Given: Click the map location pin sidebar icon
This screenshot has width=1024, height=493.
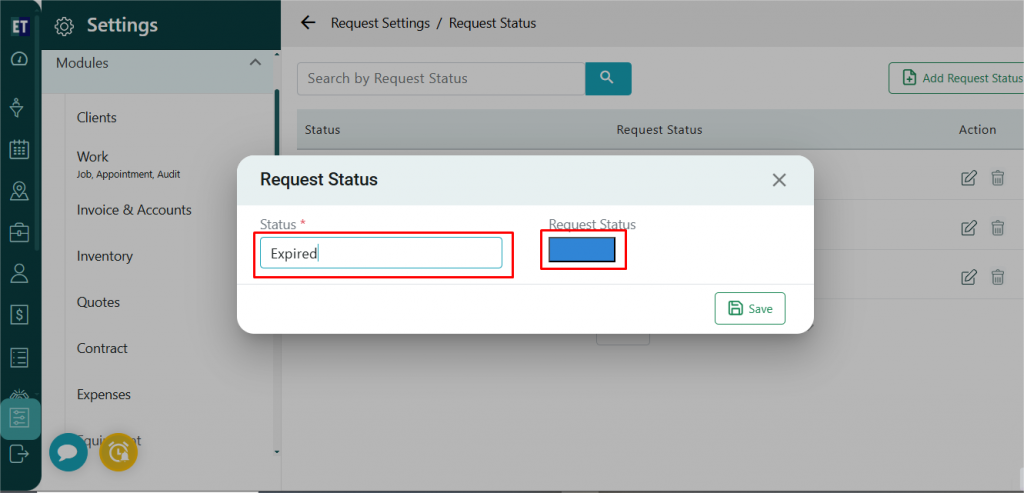Looking at the screenshot, I should click(19, 190).
